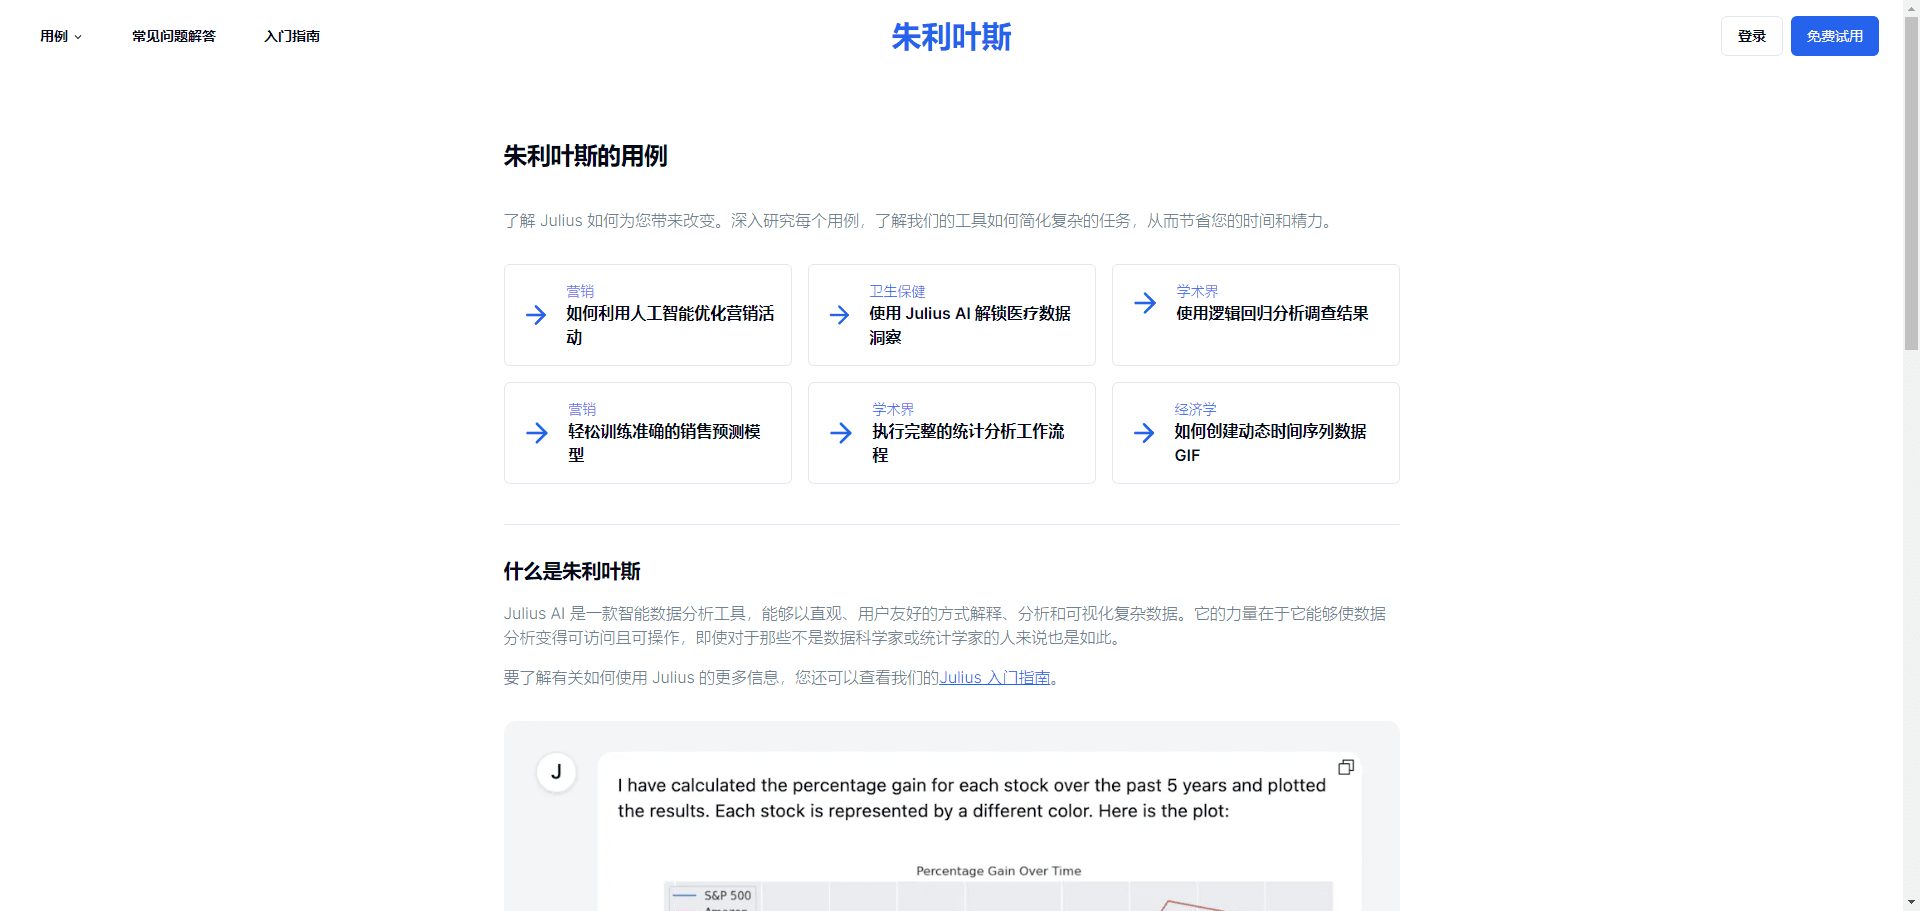Click the Percentage Gain Over Time chart title
Viewport: 1920px width, 911px height.
[998, 871]
